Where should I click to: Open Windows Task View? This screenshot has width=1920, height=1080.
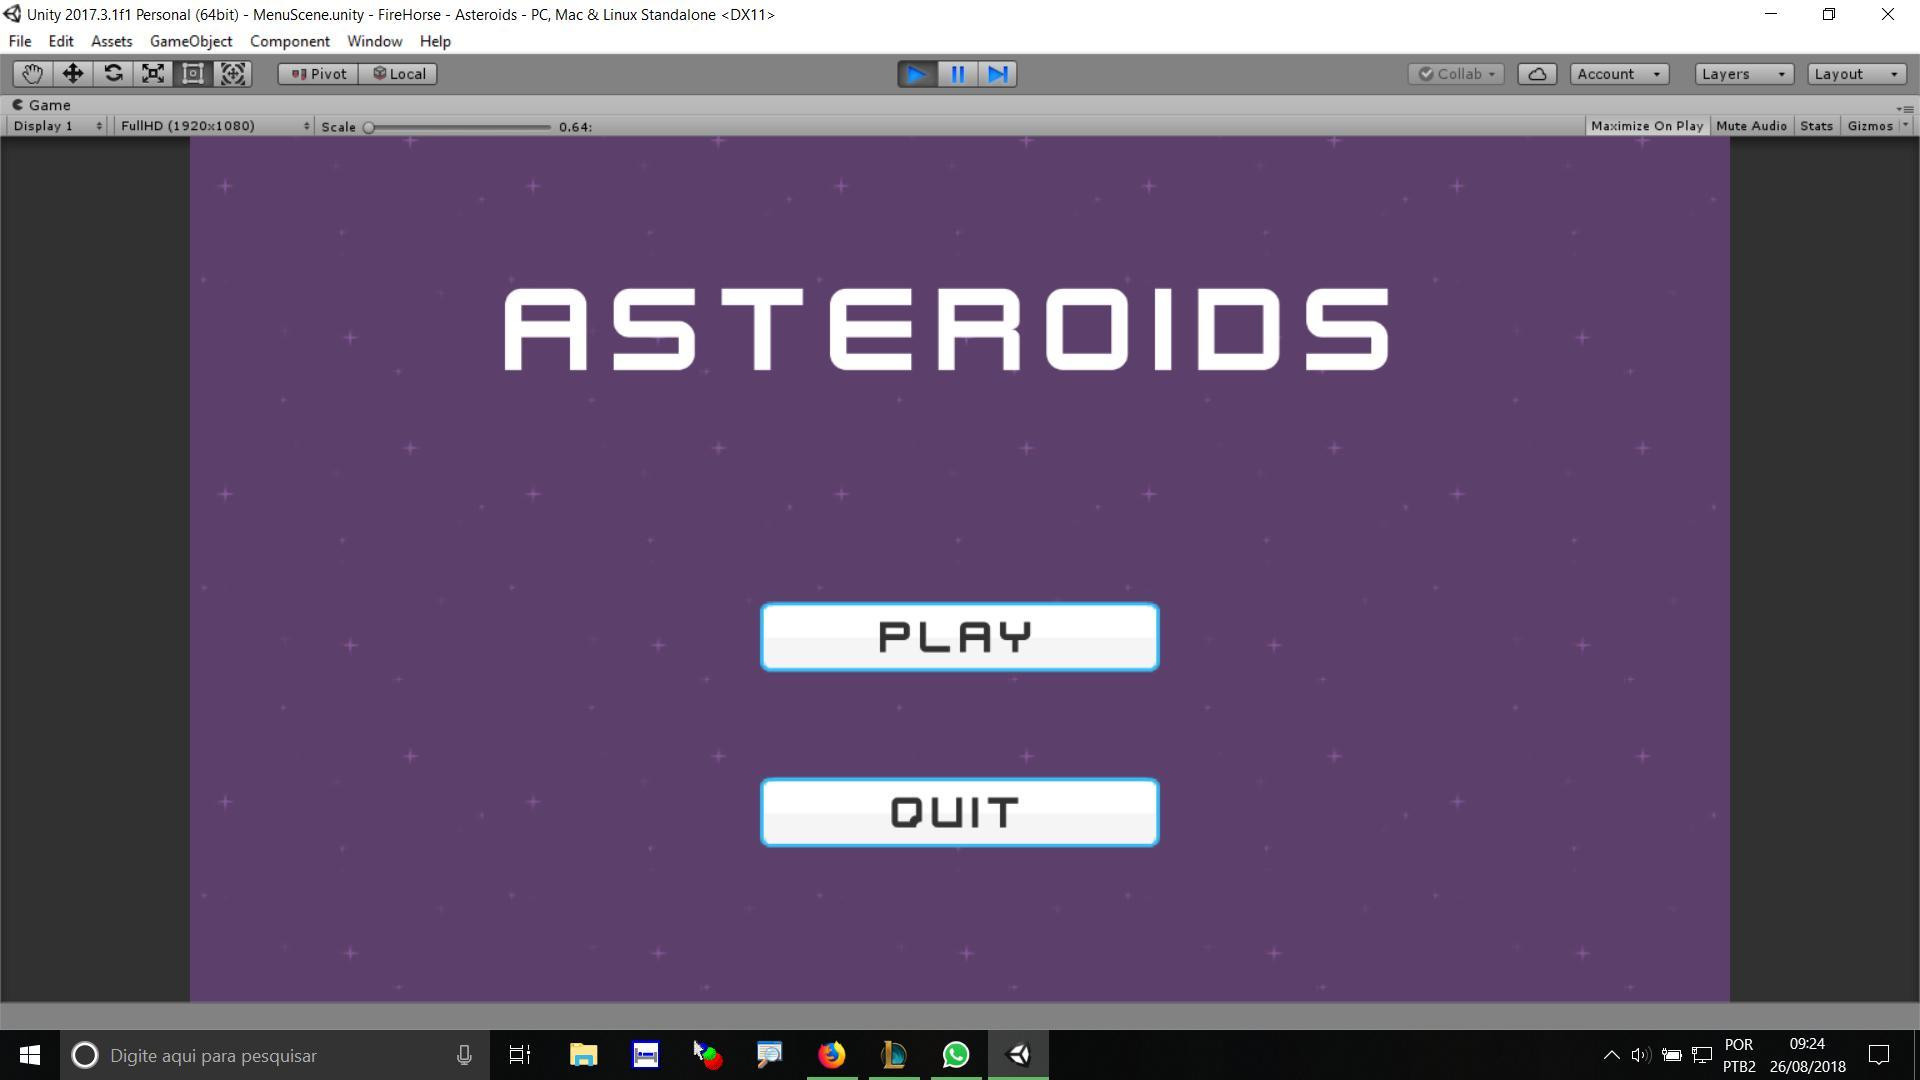tap(520, 1055)
